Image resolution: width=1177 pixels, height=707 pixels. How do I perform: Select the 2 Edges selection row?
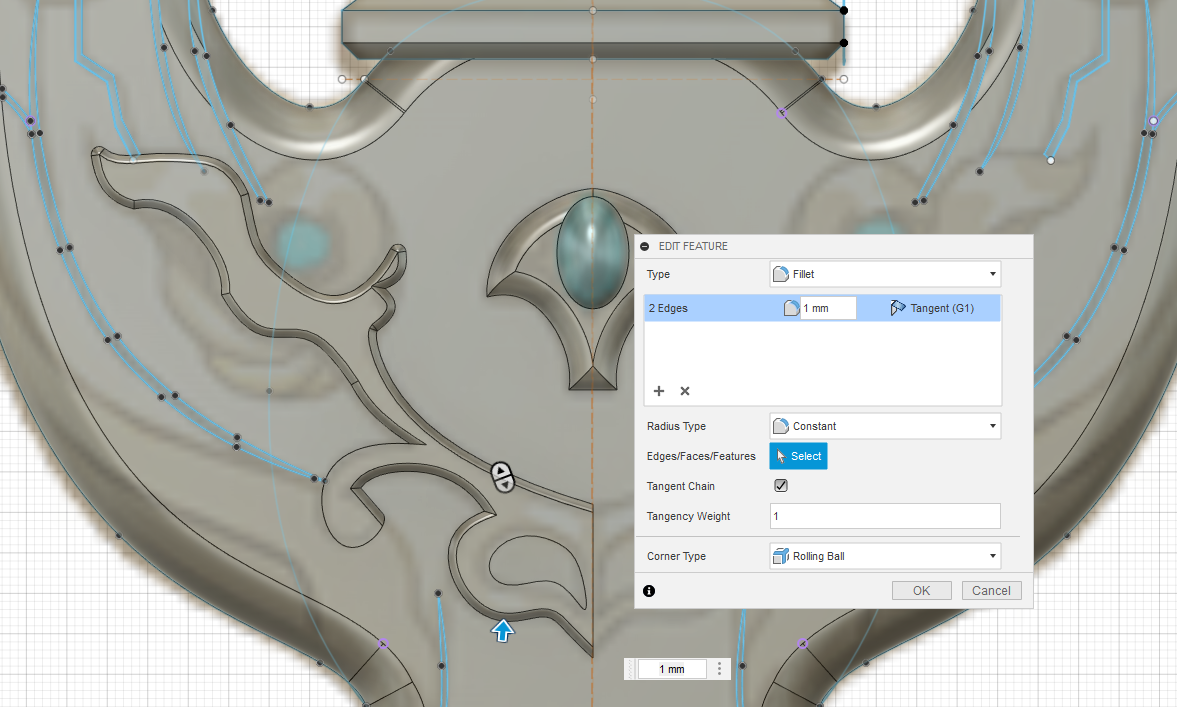point(822,308)
